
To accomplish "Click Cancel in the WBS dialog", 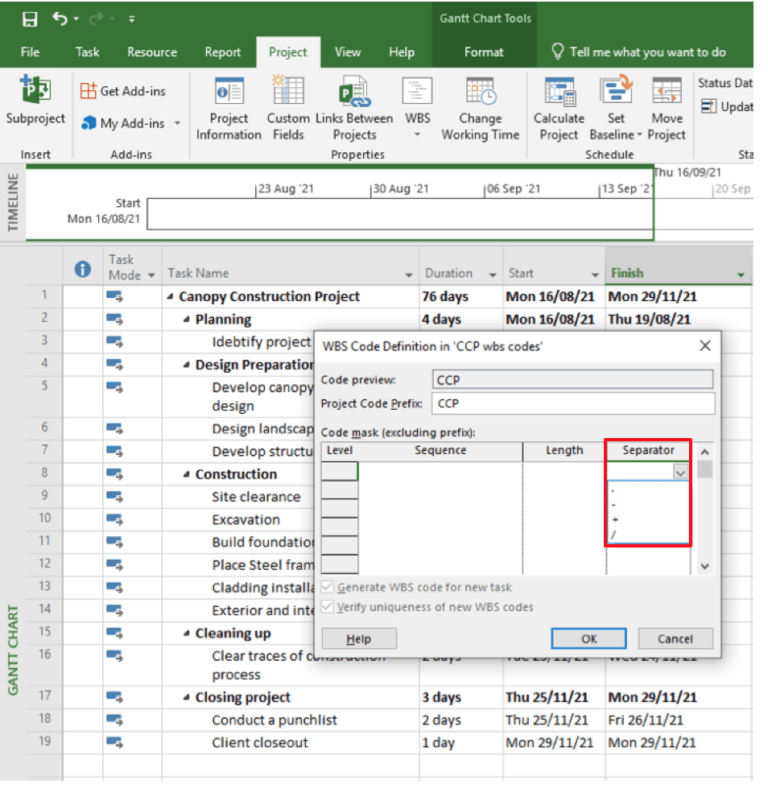I will pyautogui.click(x=674, y=639).
